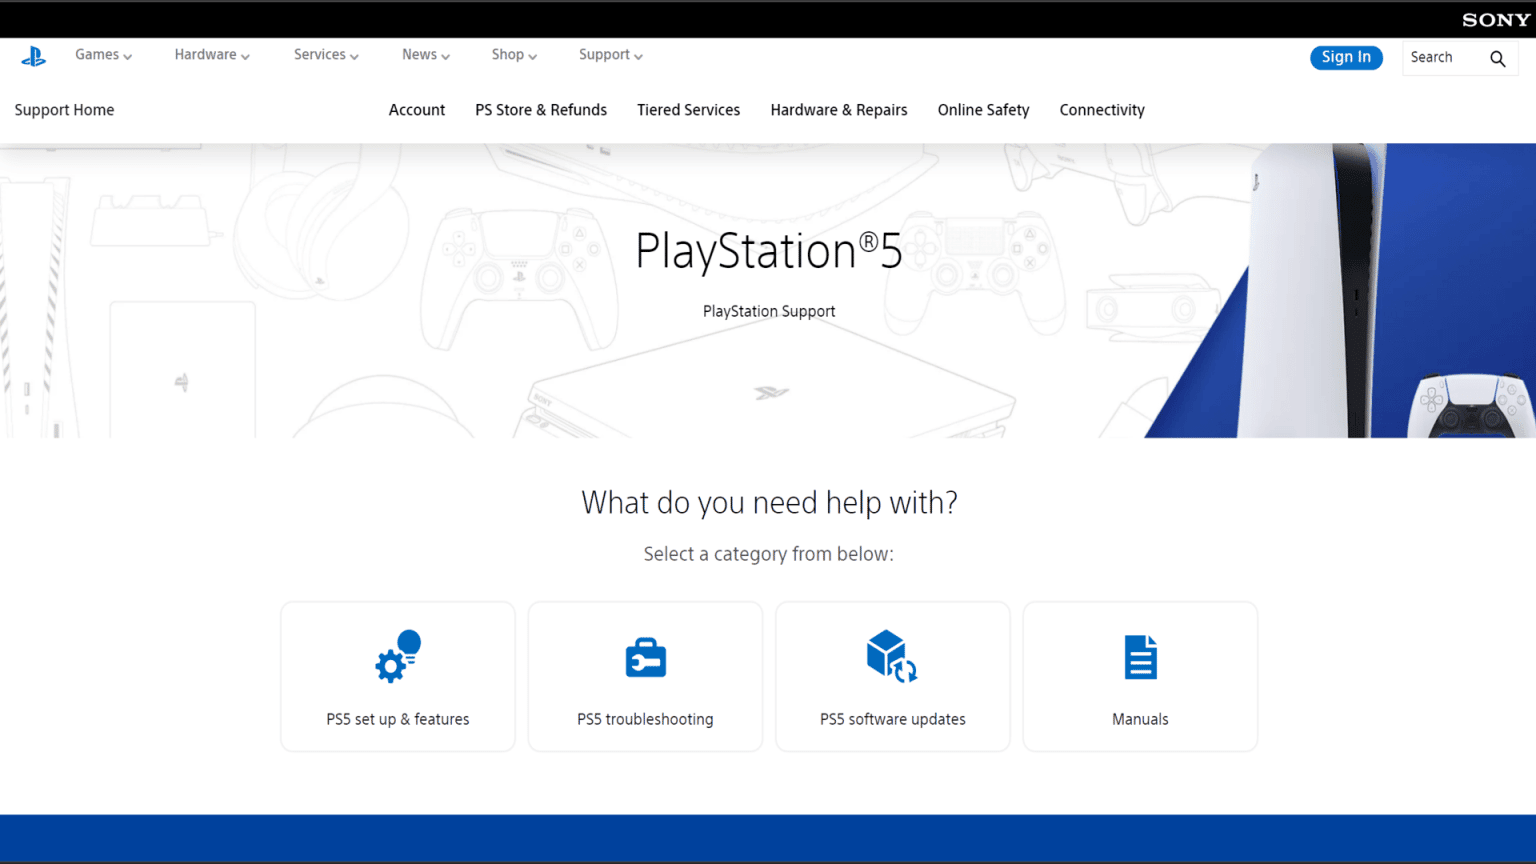Open the Support dropdown menu

click(x=610, y=55)
